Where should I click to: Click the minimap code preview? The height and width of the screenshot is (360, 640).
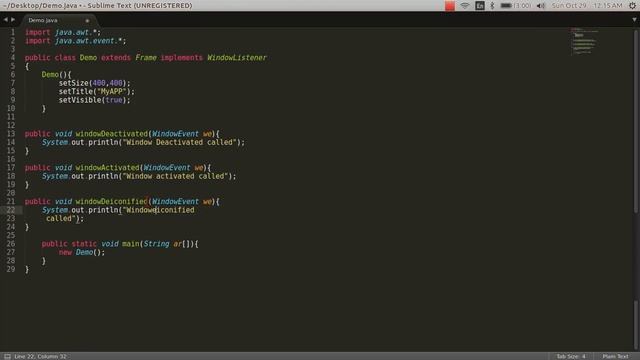[584, 41]
